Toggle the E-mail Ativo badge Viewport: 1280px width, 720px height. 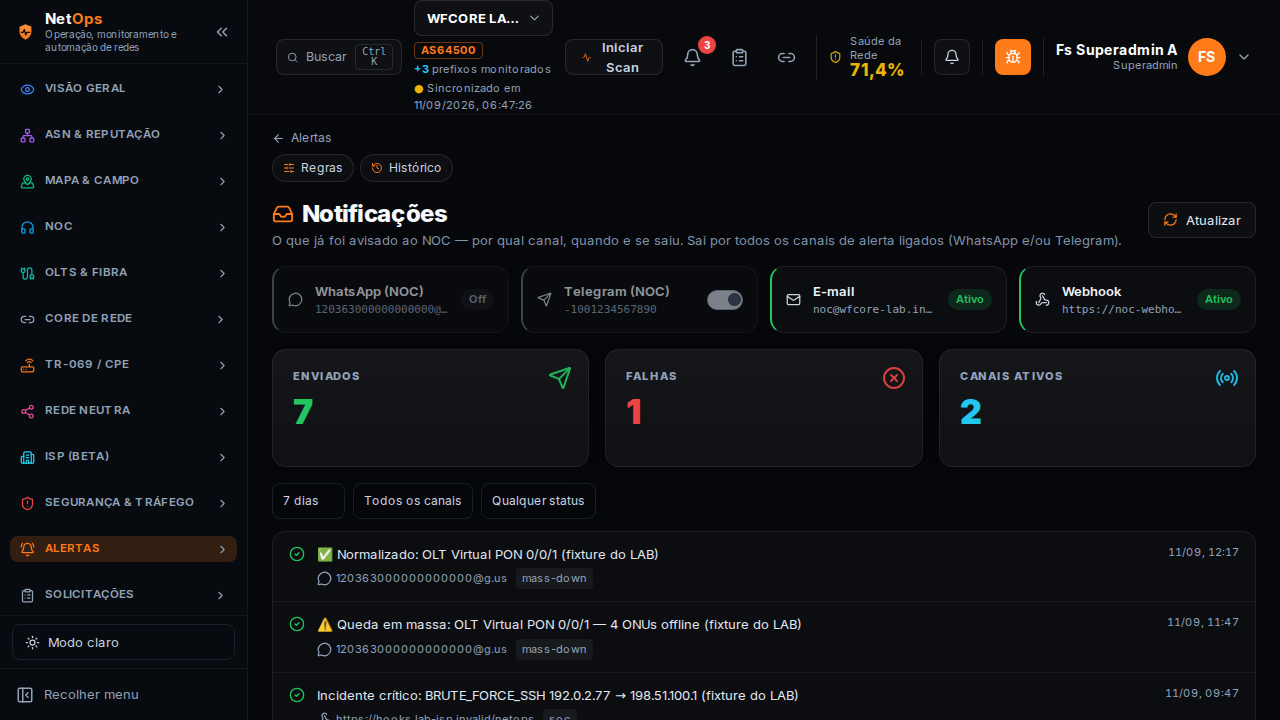tap(970, 299)
